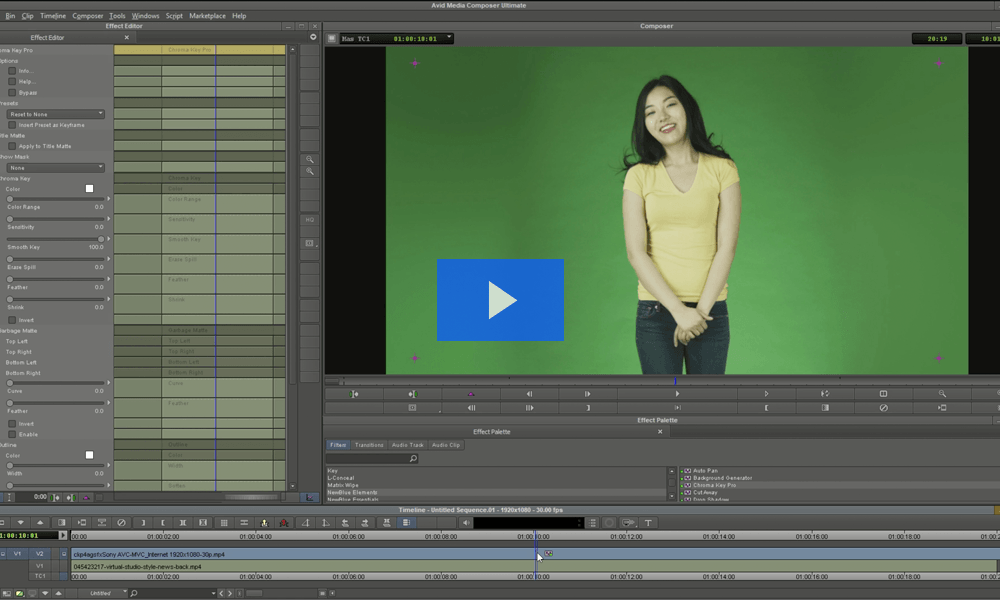
Task: Click the circular record icon in timeline toolbar
Action: [609, 523]
